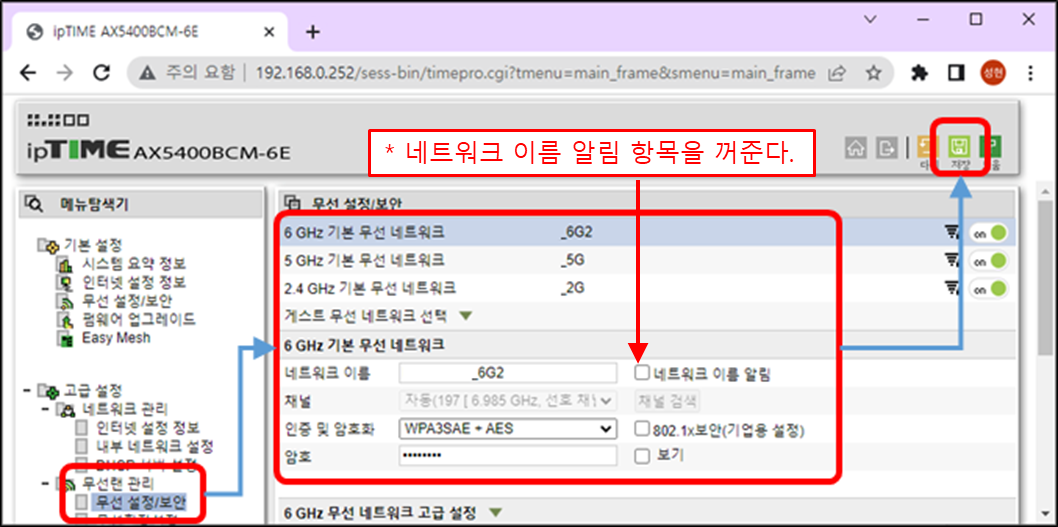This screenshot has width=1058, height=527.
Task: Open the Chrome three-dot menu
Action: 1030,73
